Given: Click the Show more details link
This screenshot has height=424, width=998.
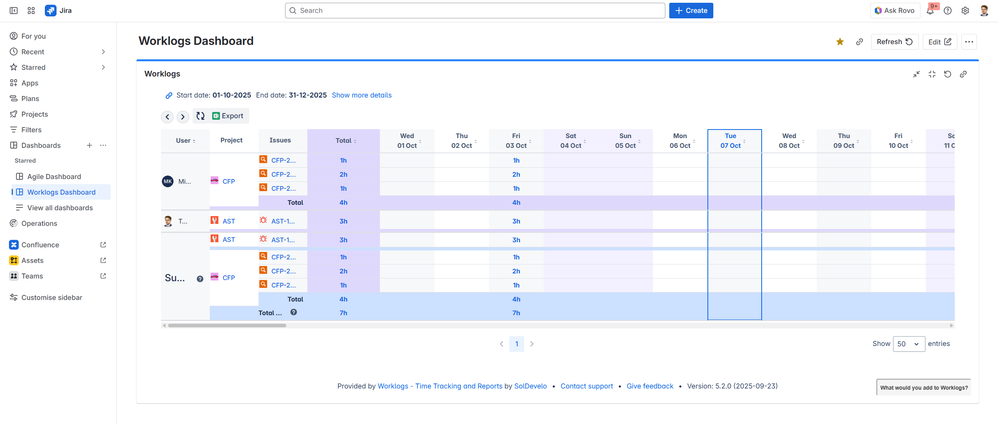Looking at the screenshot, I should click(x=361, y=95).
